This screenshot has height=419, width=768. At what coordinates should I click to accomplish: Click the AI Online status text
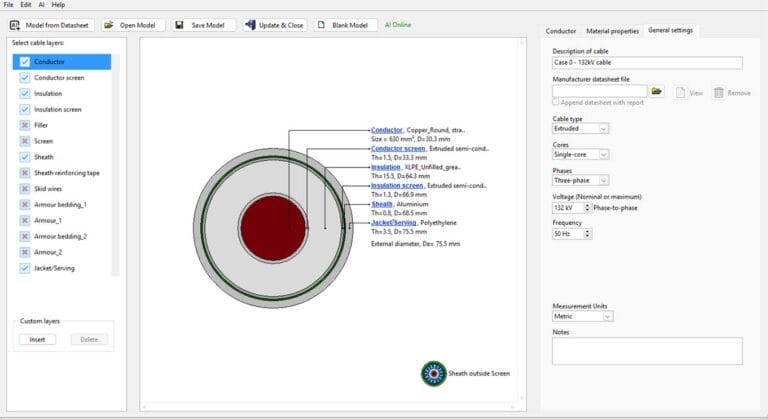pos(398,25)
